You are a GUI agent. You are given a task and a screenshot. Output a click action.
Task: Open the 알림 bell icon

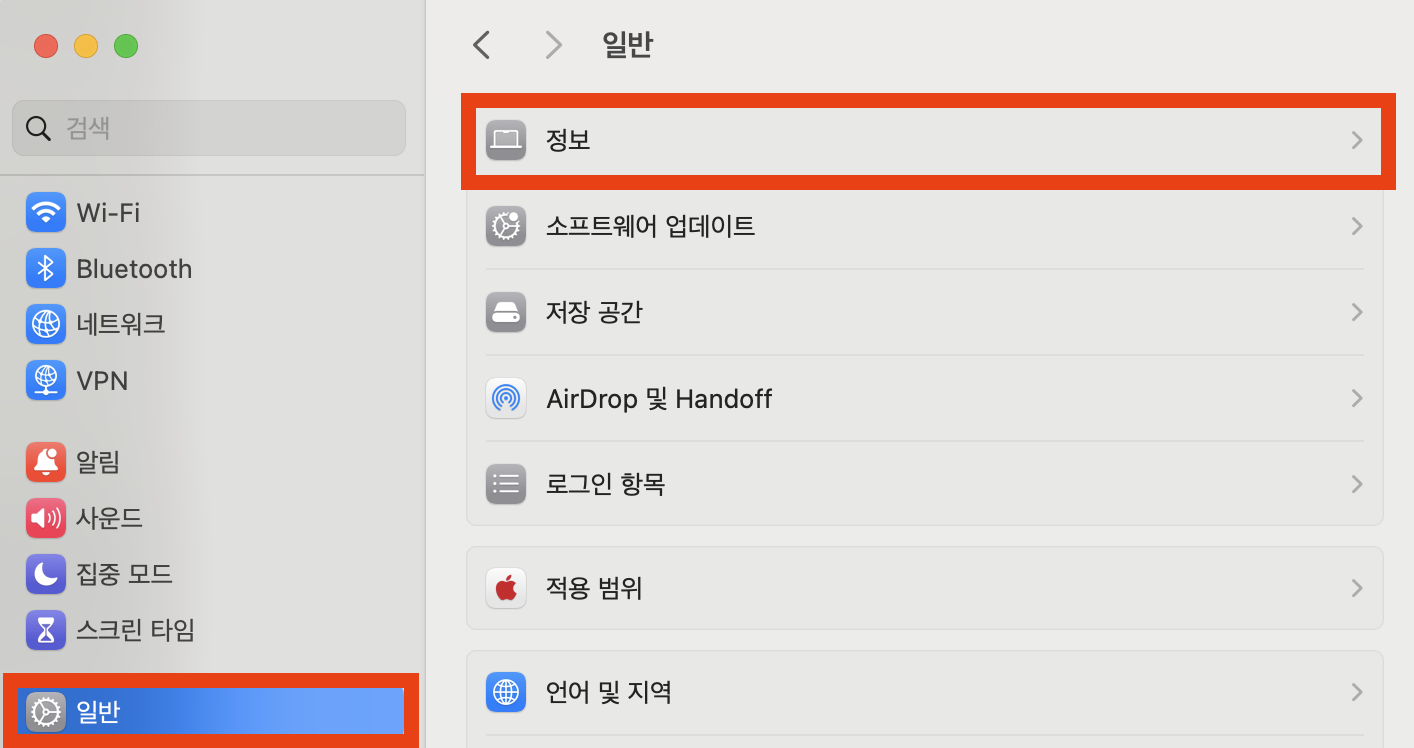point(46,462)
